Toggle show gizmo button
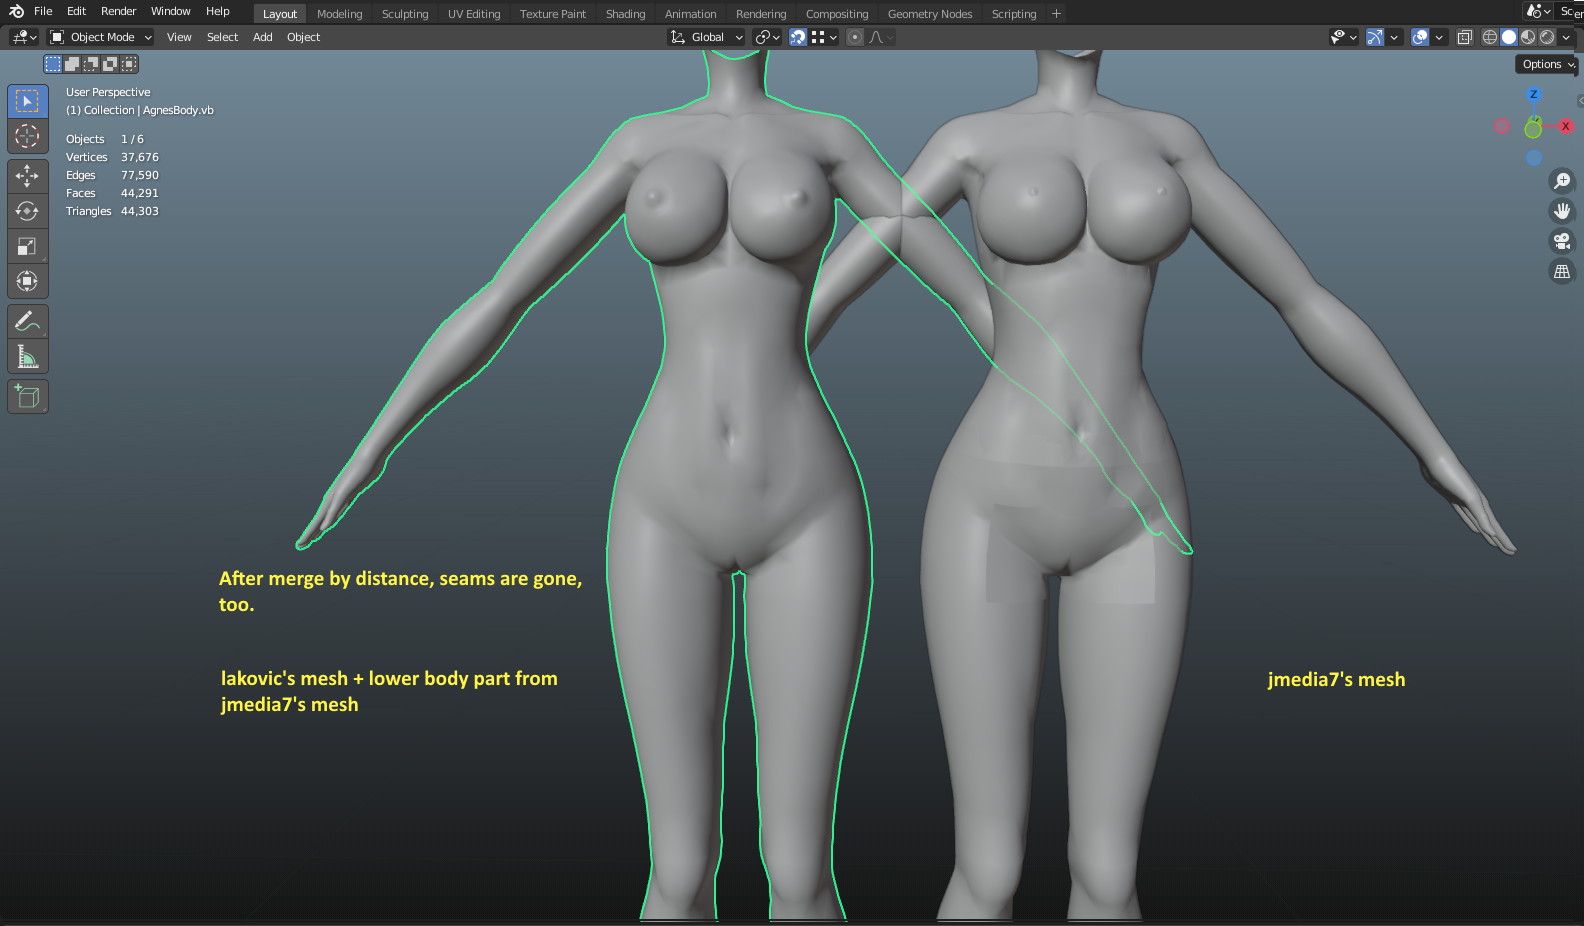The image size is (1584, 926). point(1375,37)
